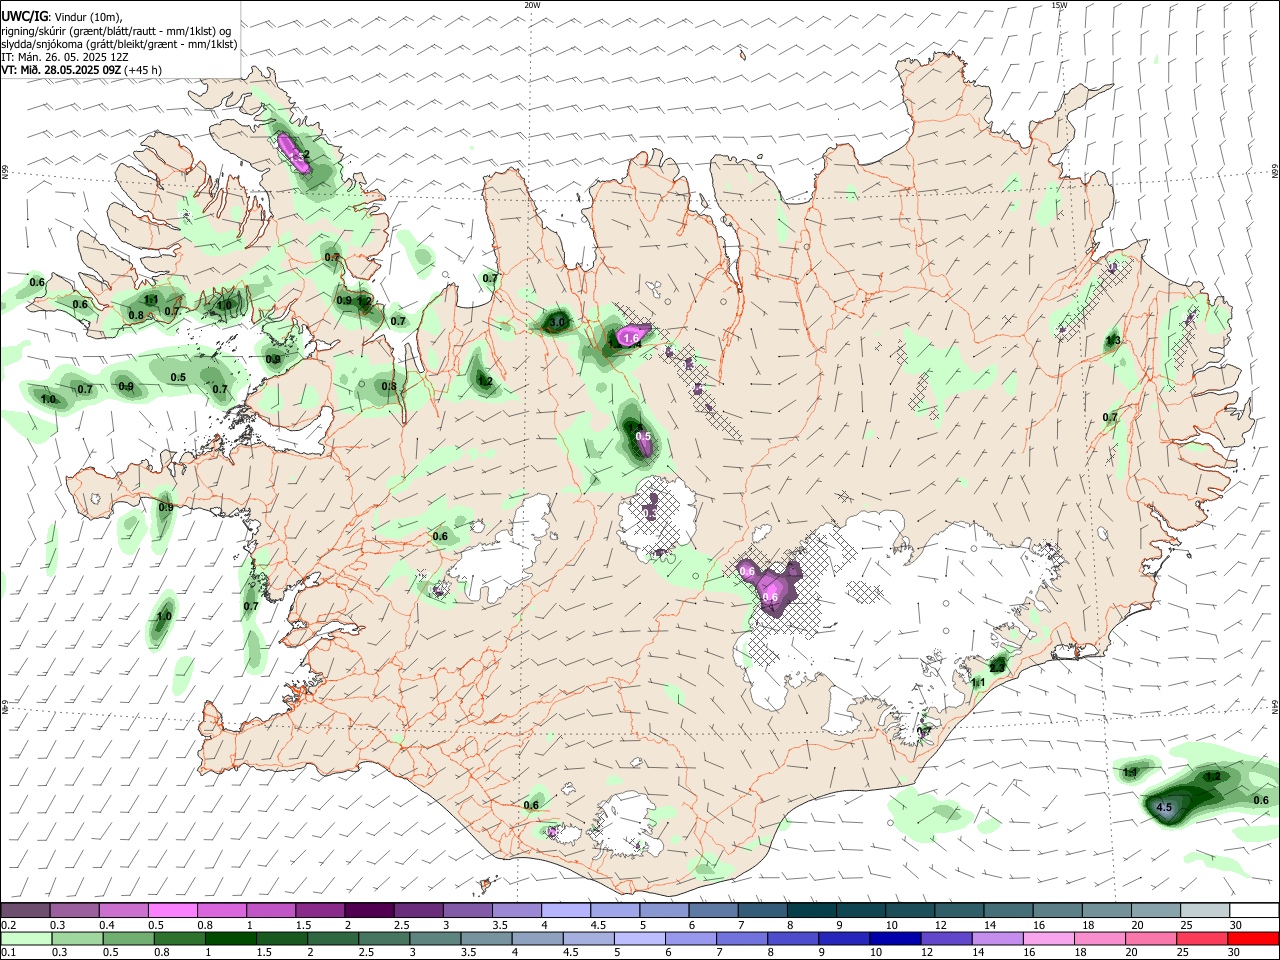Click the '4.5' precipitation value on the map

pyautogui.click(x=1164, y=807)
